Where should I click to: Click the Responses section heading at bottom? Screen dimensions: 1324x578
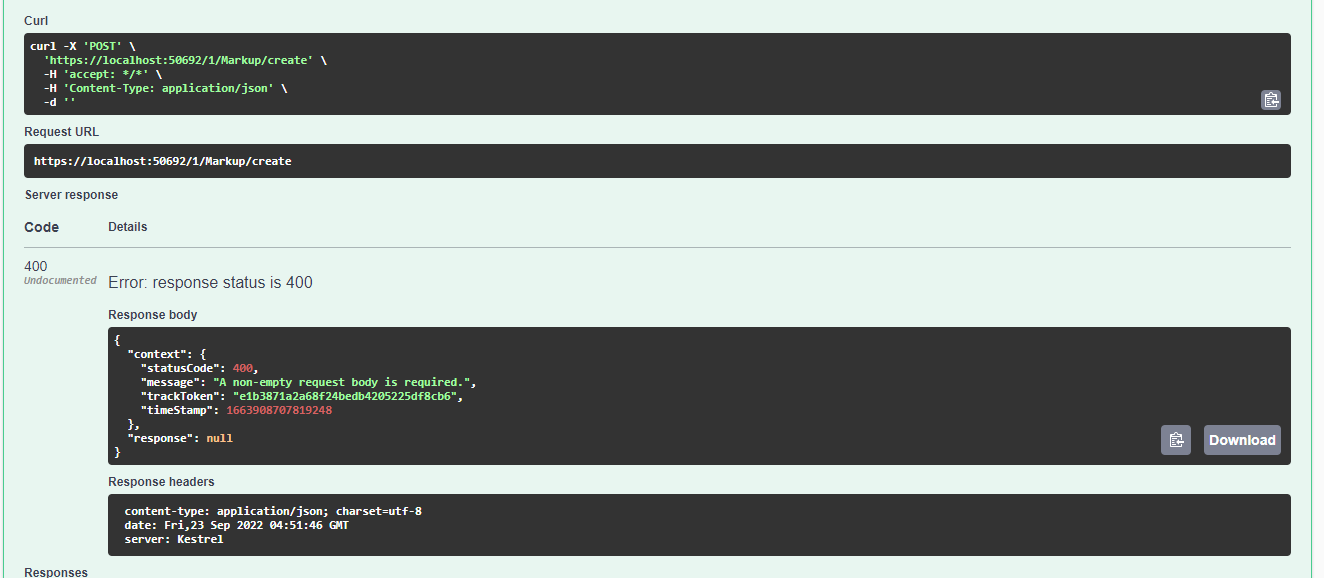tap(56, 572)
